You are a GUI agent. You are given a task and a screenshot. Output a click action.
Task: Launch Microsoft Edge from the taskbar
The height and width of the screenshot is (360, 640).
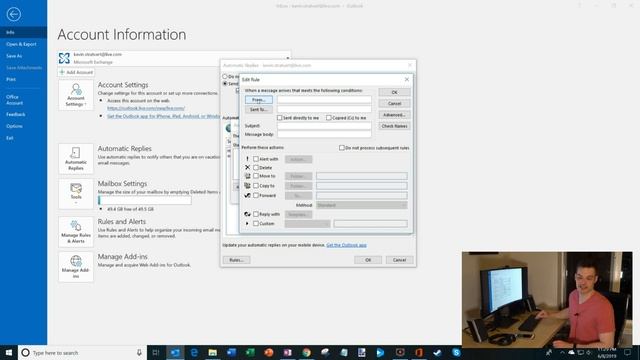click(x=194, y=353)
